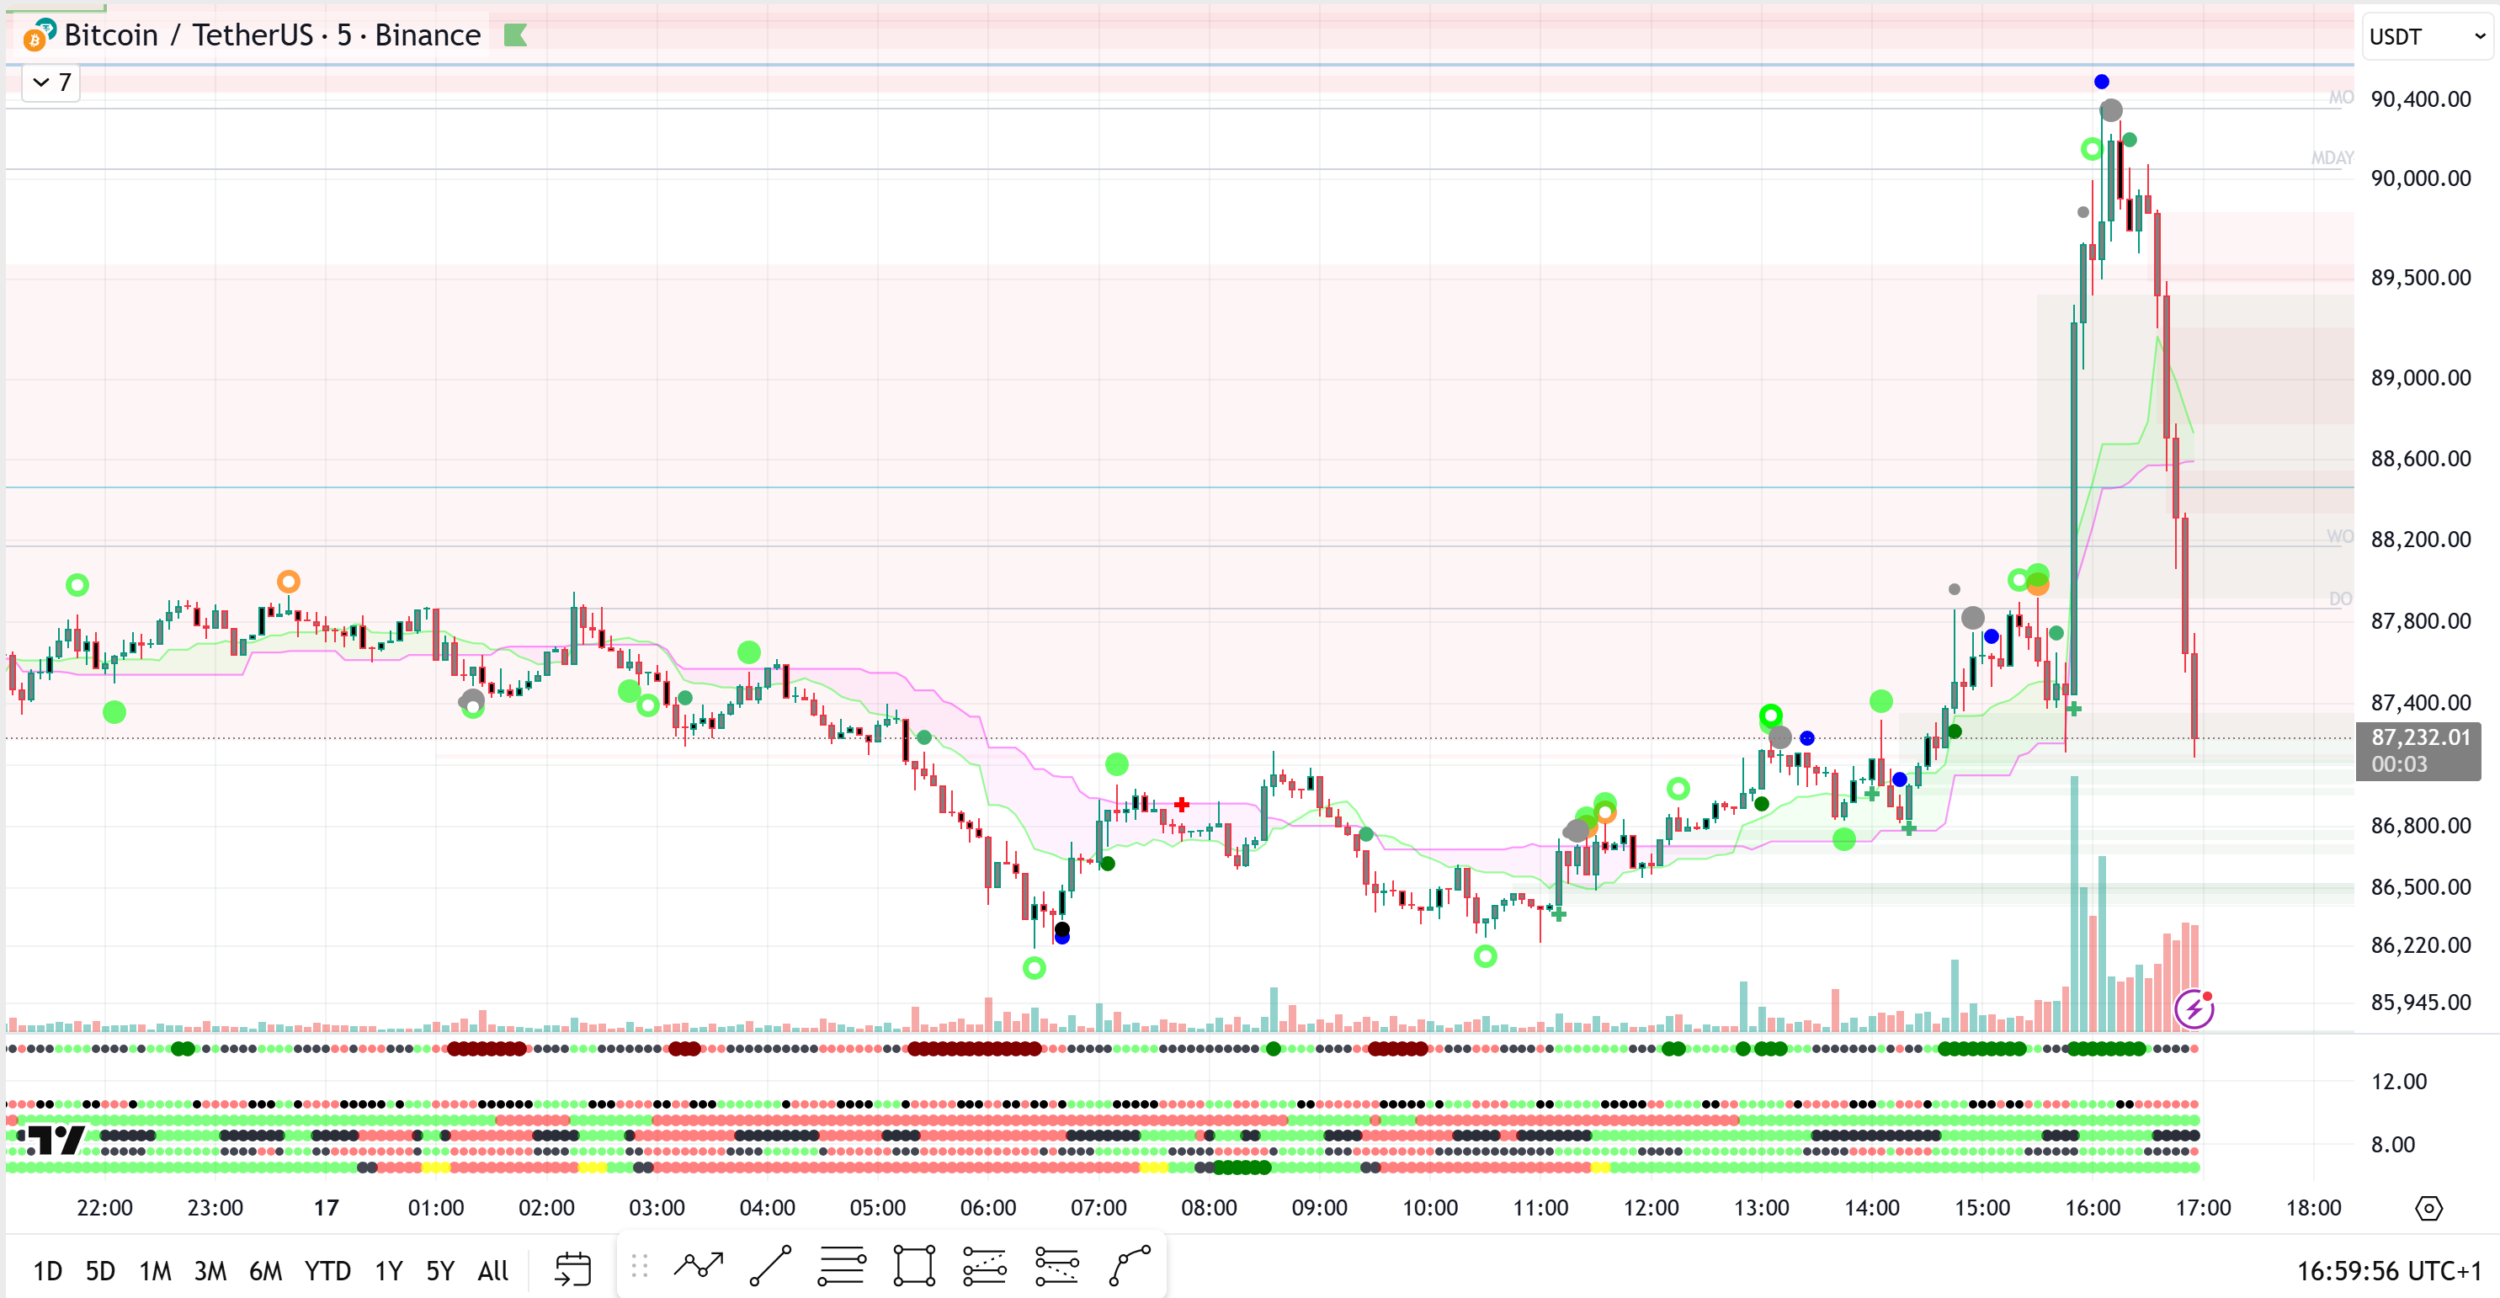Select the curve drawing tool

(1130, 1266)
